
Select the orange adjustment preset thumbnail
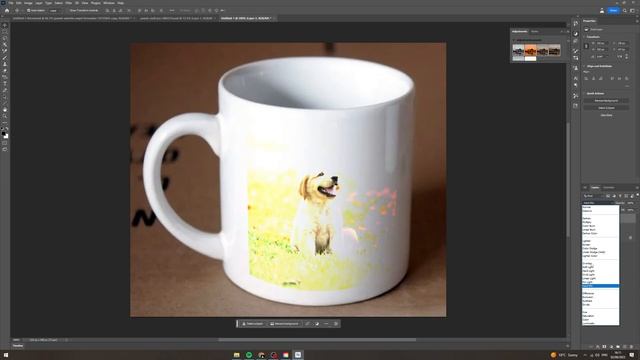[530, 50]
